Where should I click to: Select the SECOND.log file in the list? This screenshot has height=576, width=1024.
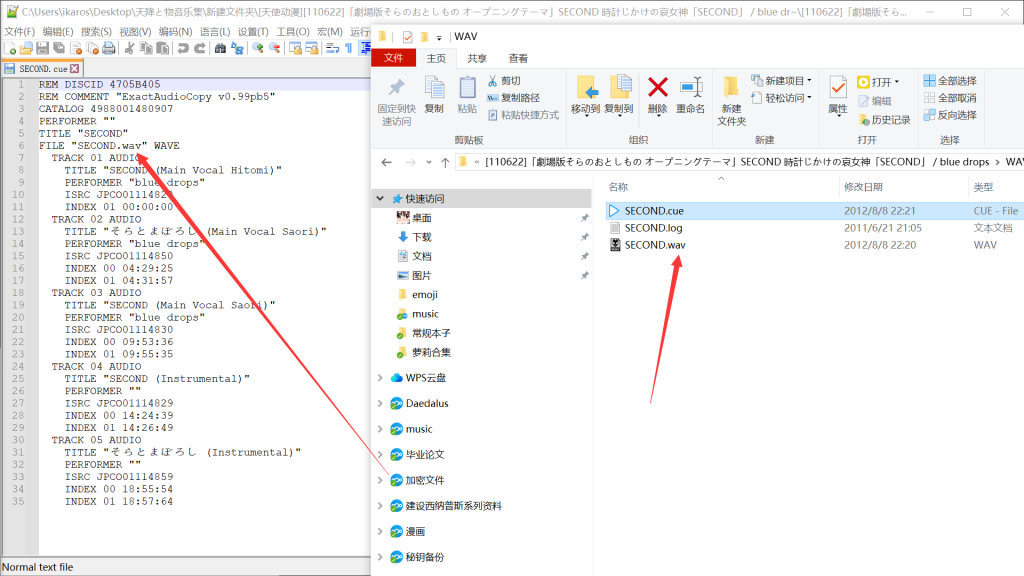click(653, 228)
